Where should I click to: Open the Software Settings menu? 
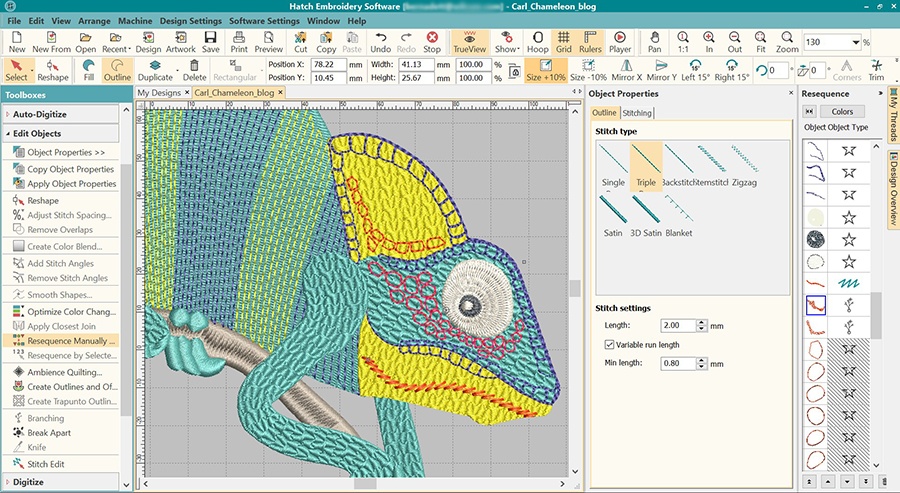tap(264, 20)
